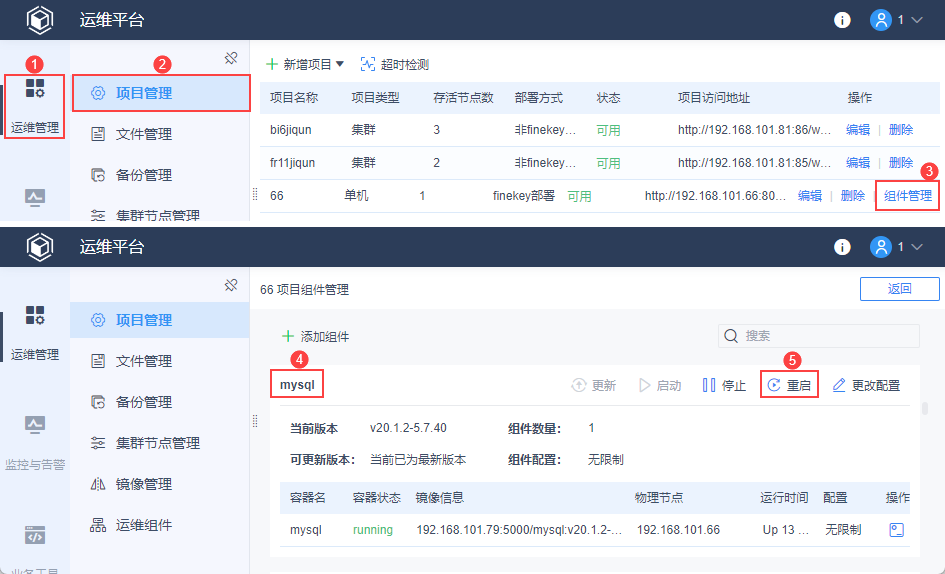945x574 pixels.
Task: Run 超时检测 timeout check
Action: [x=394, y=64]
